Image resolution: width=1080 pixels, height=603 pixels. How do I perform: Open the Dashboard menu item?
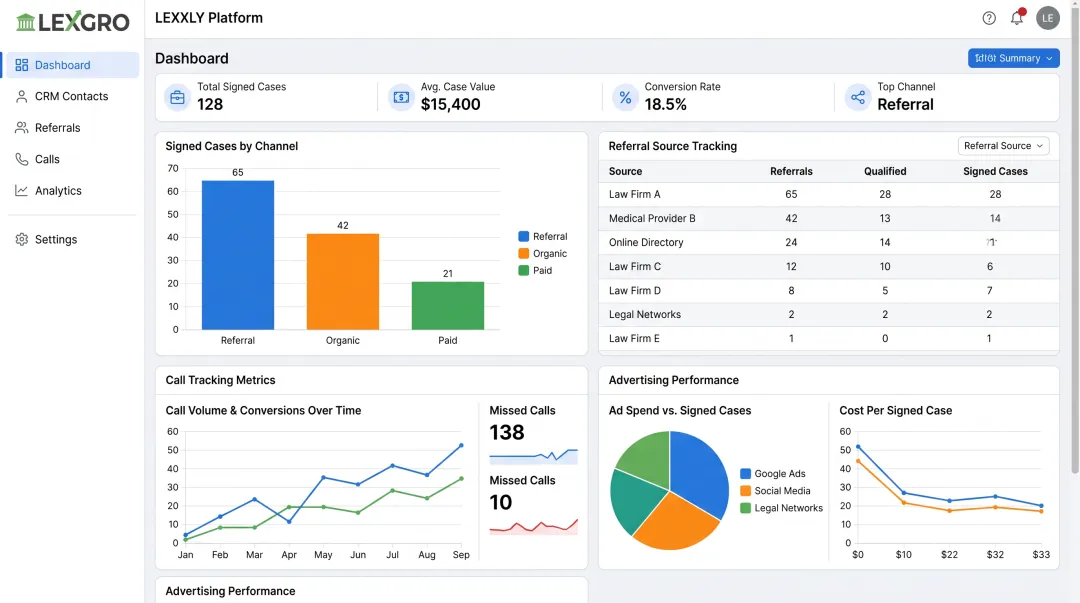71,65
